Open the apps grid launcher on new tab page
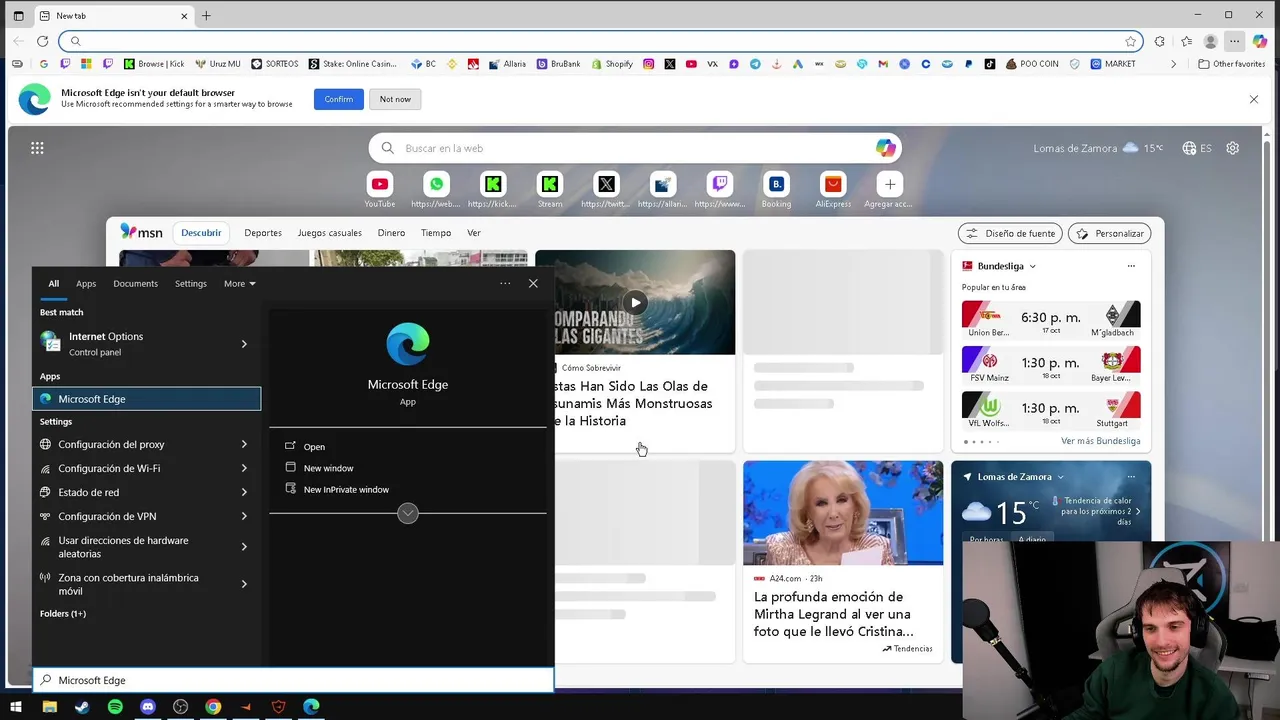The image size is (1280, 720). pyautogui.click(x=37, y=148)
